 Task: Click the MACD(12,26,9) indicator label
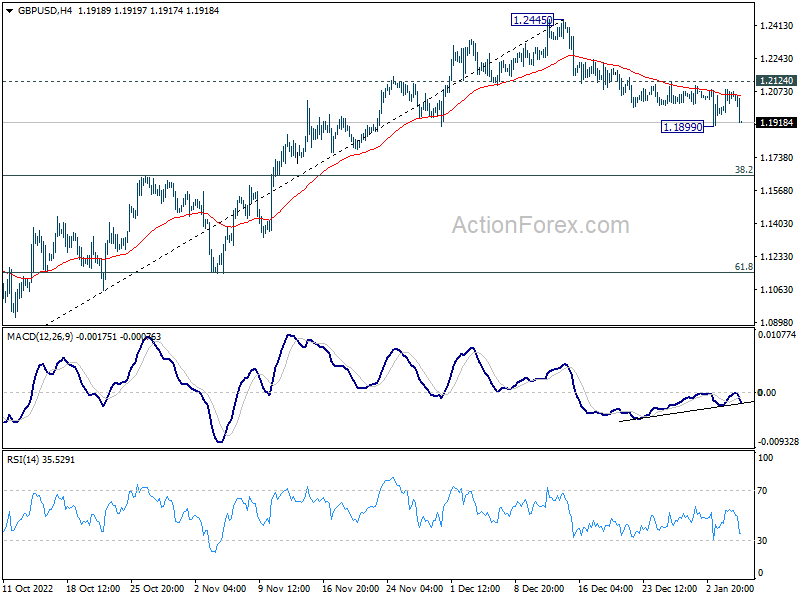(x=40, y=337)
